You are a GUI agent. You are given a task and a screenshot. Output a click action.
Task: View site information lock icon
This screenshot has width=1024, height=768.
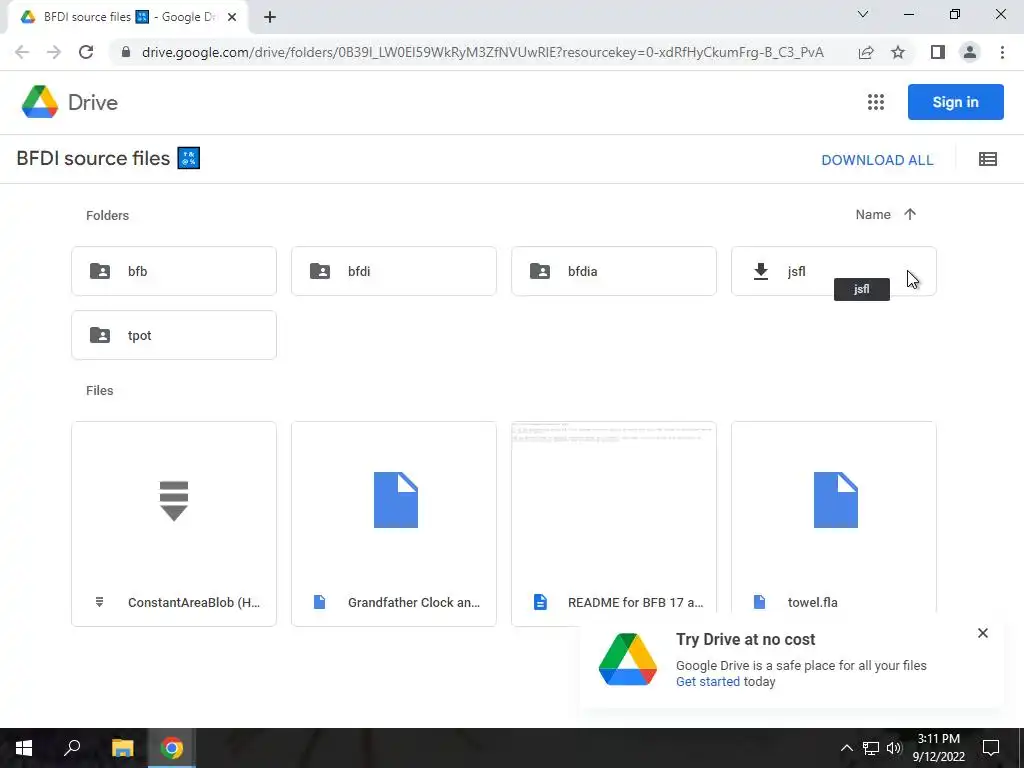pyautogui.click(x=125, y=52)
